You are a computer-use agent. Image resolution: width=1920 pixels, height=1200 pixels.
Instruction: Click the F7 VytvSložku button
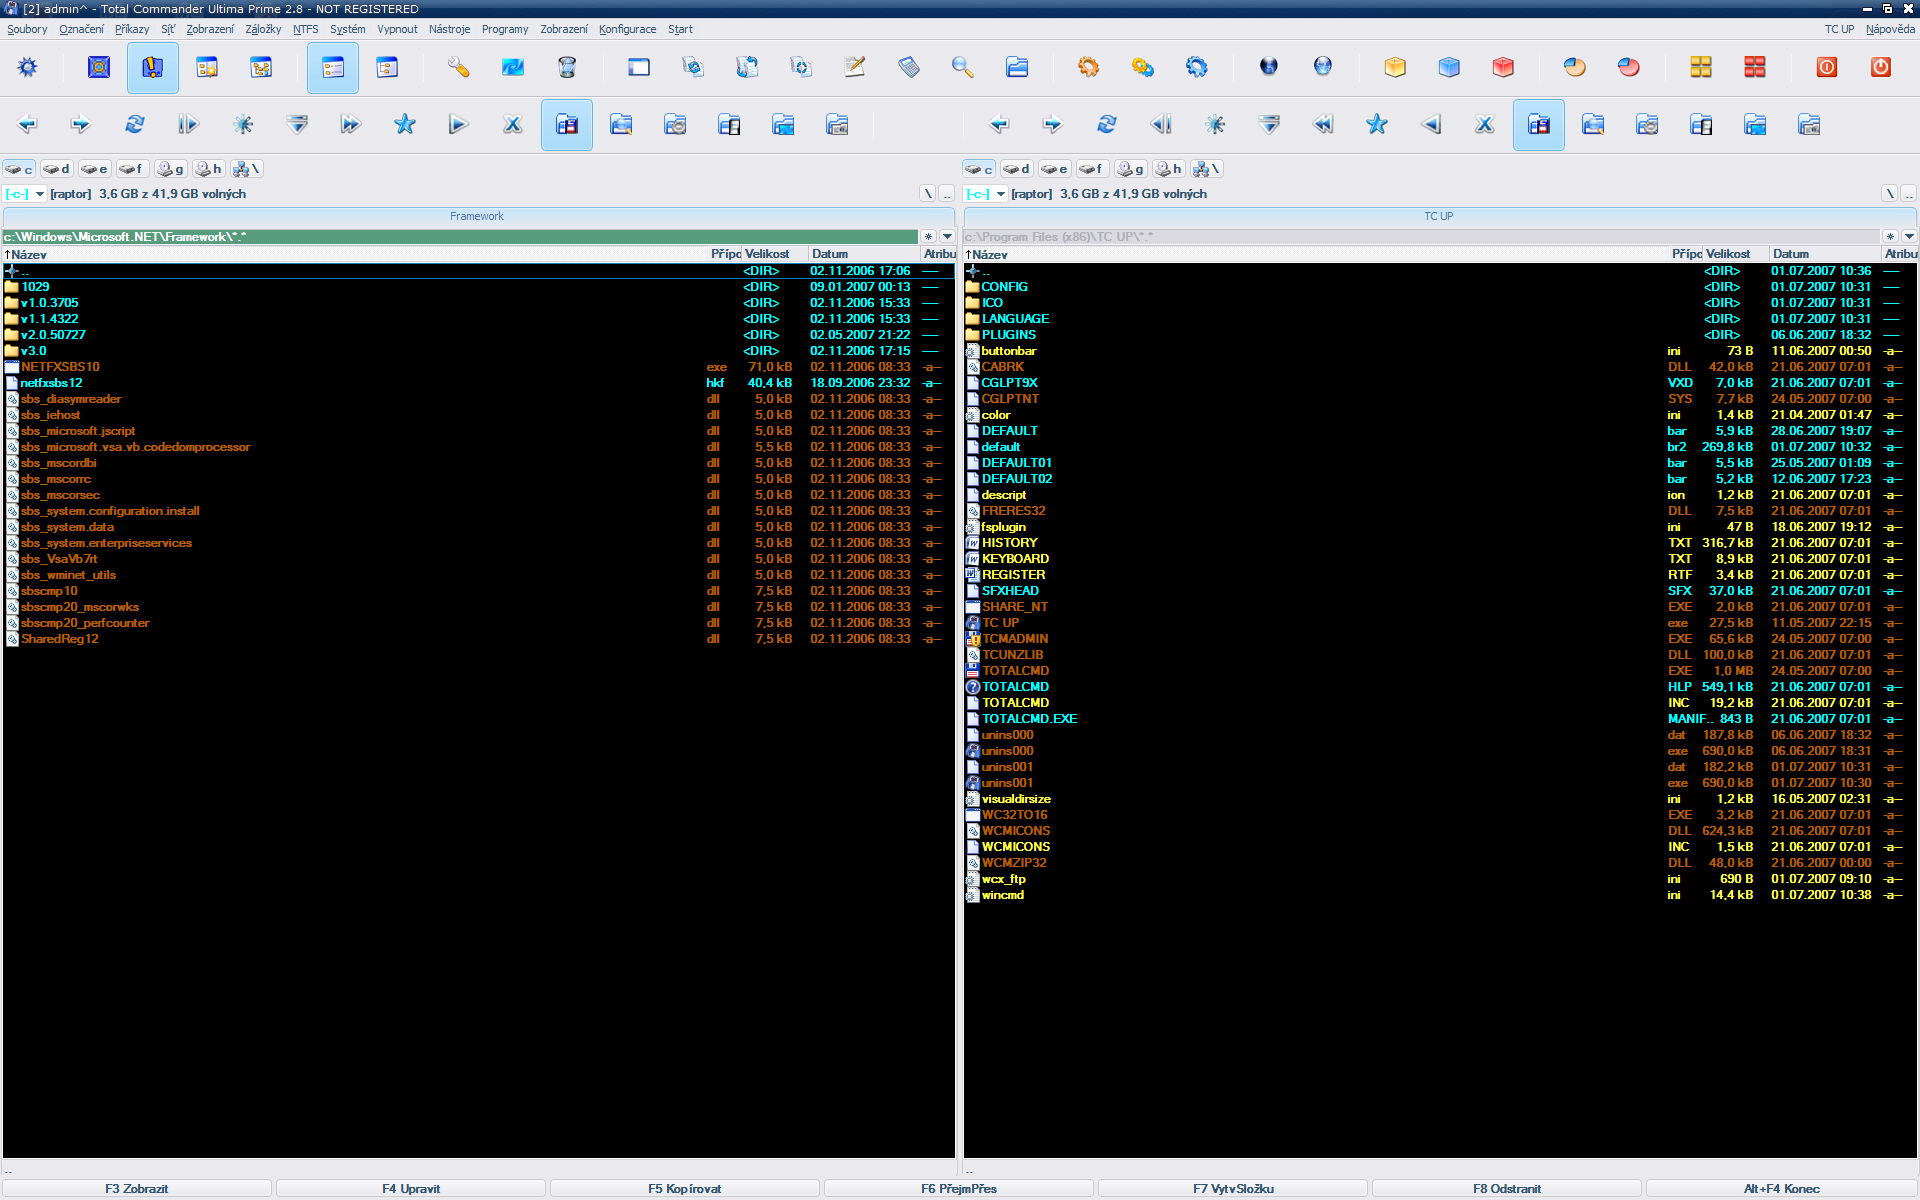click(x=1233, y=1189)
